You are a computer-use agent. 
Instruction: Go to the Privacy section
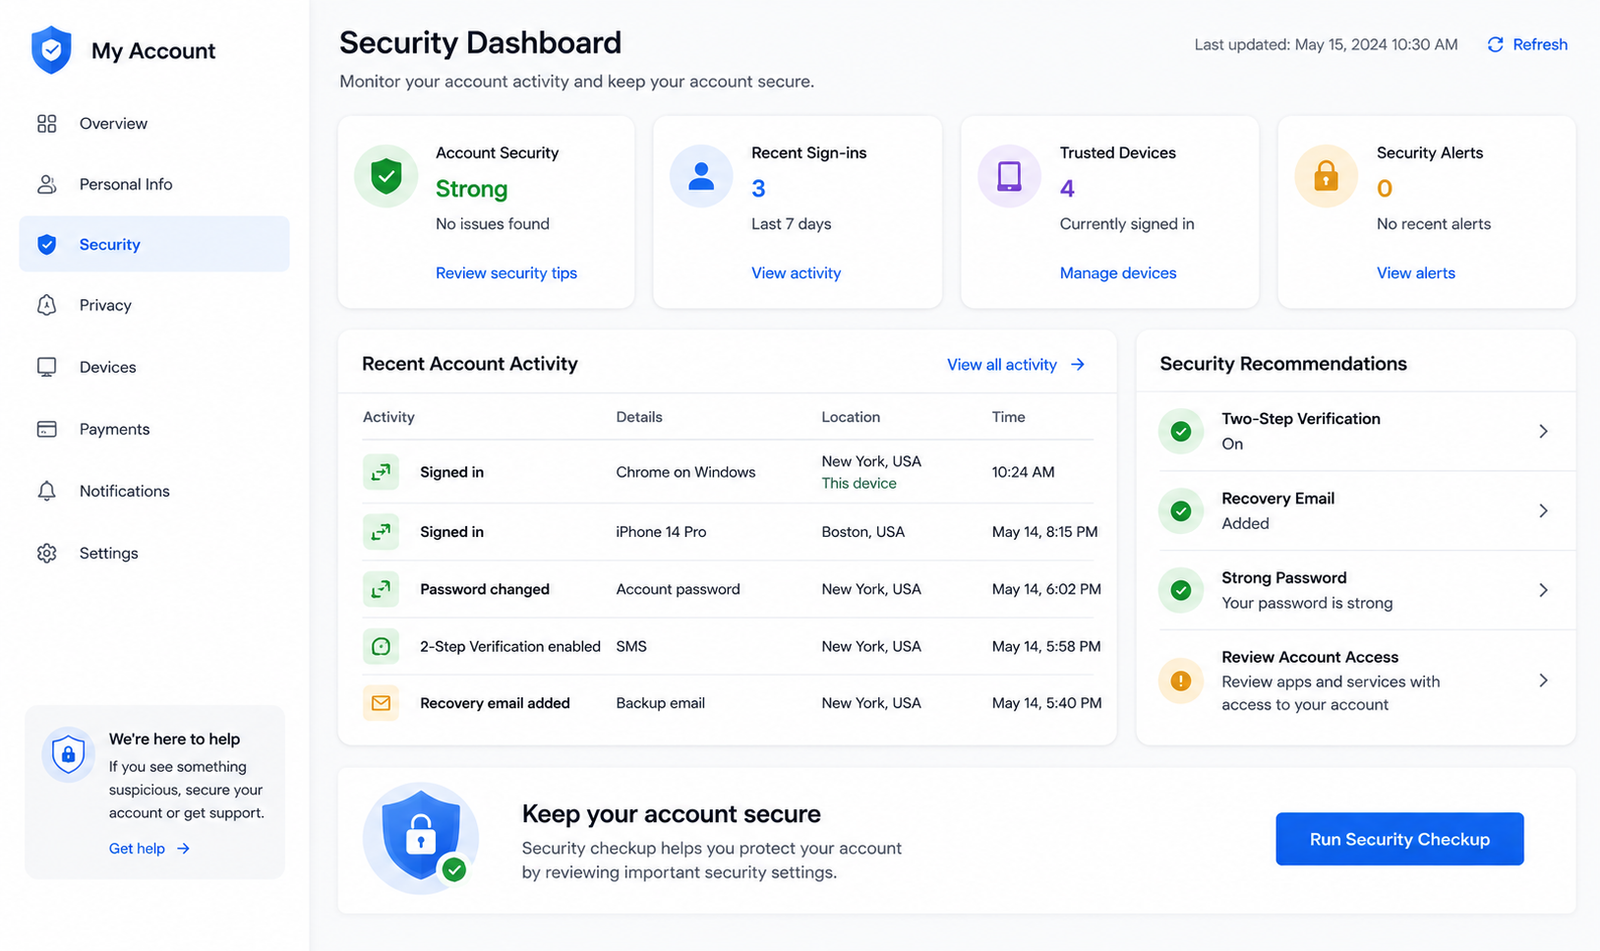pyautogui.click(x=154, y=305)
